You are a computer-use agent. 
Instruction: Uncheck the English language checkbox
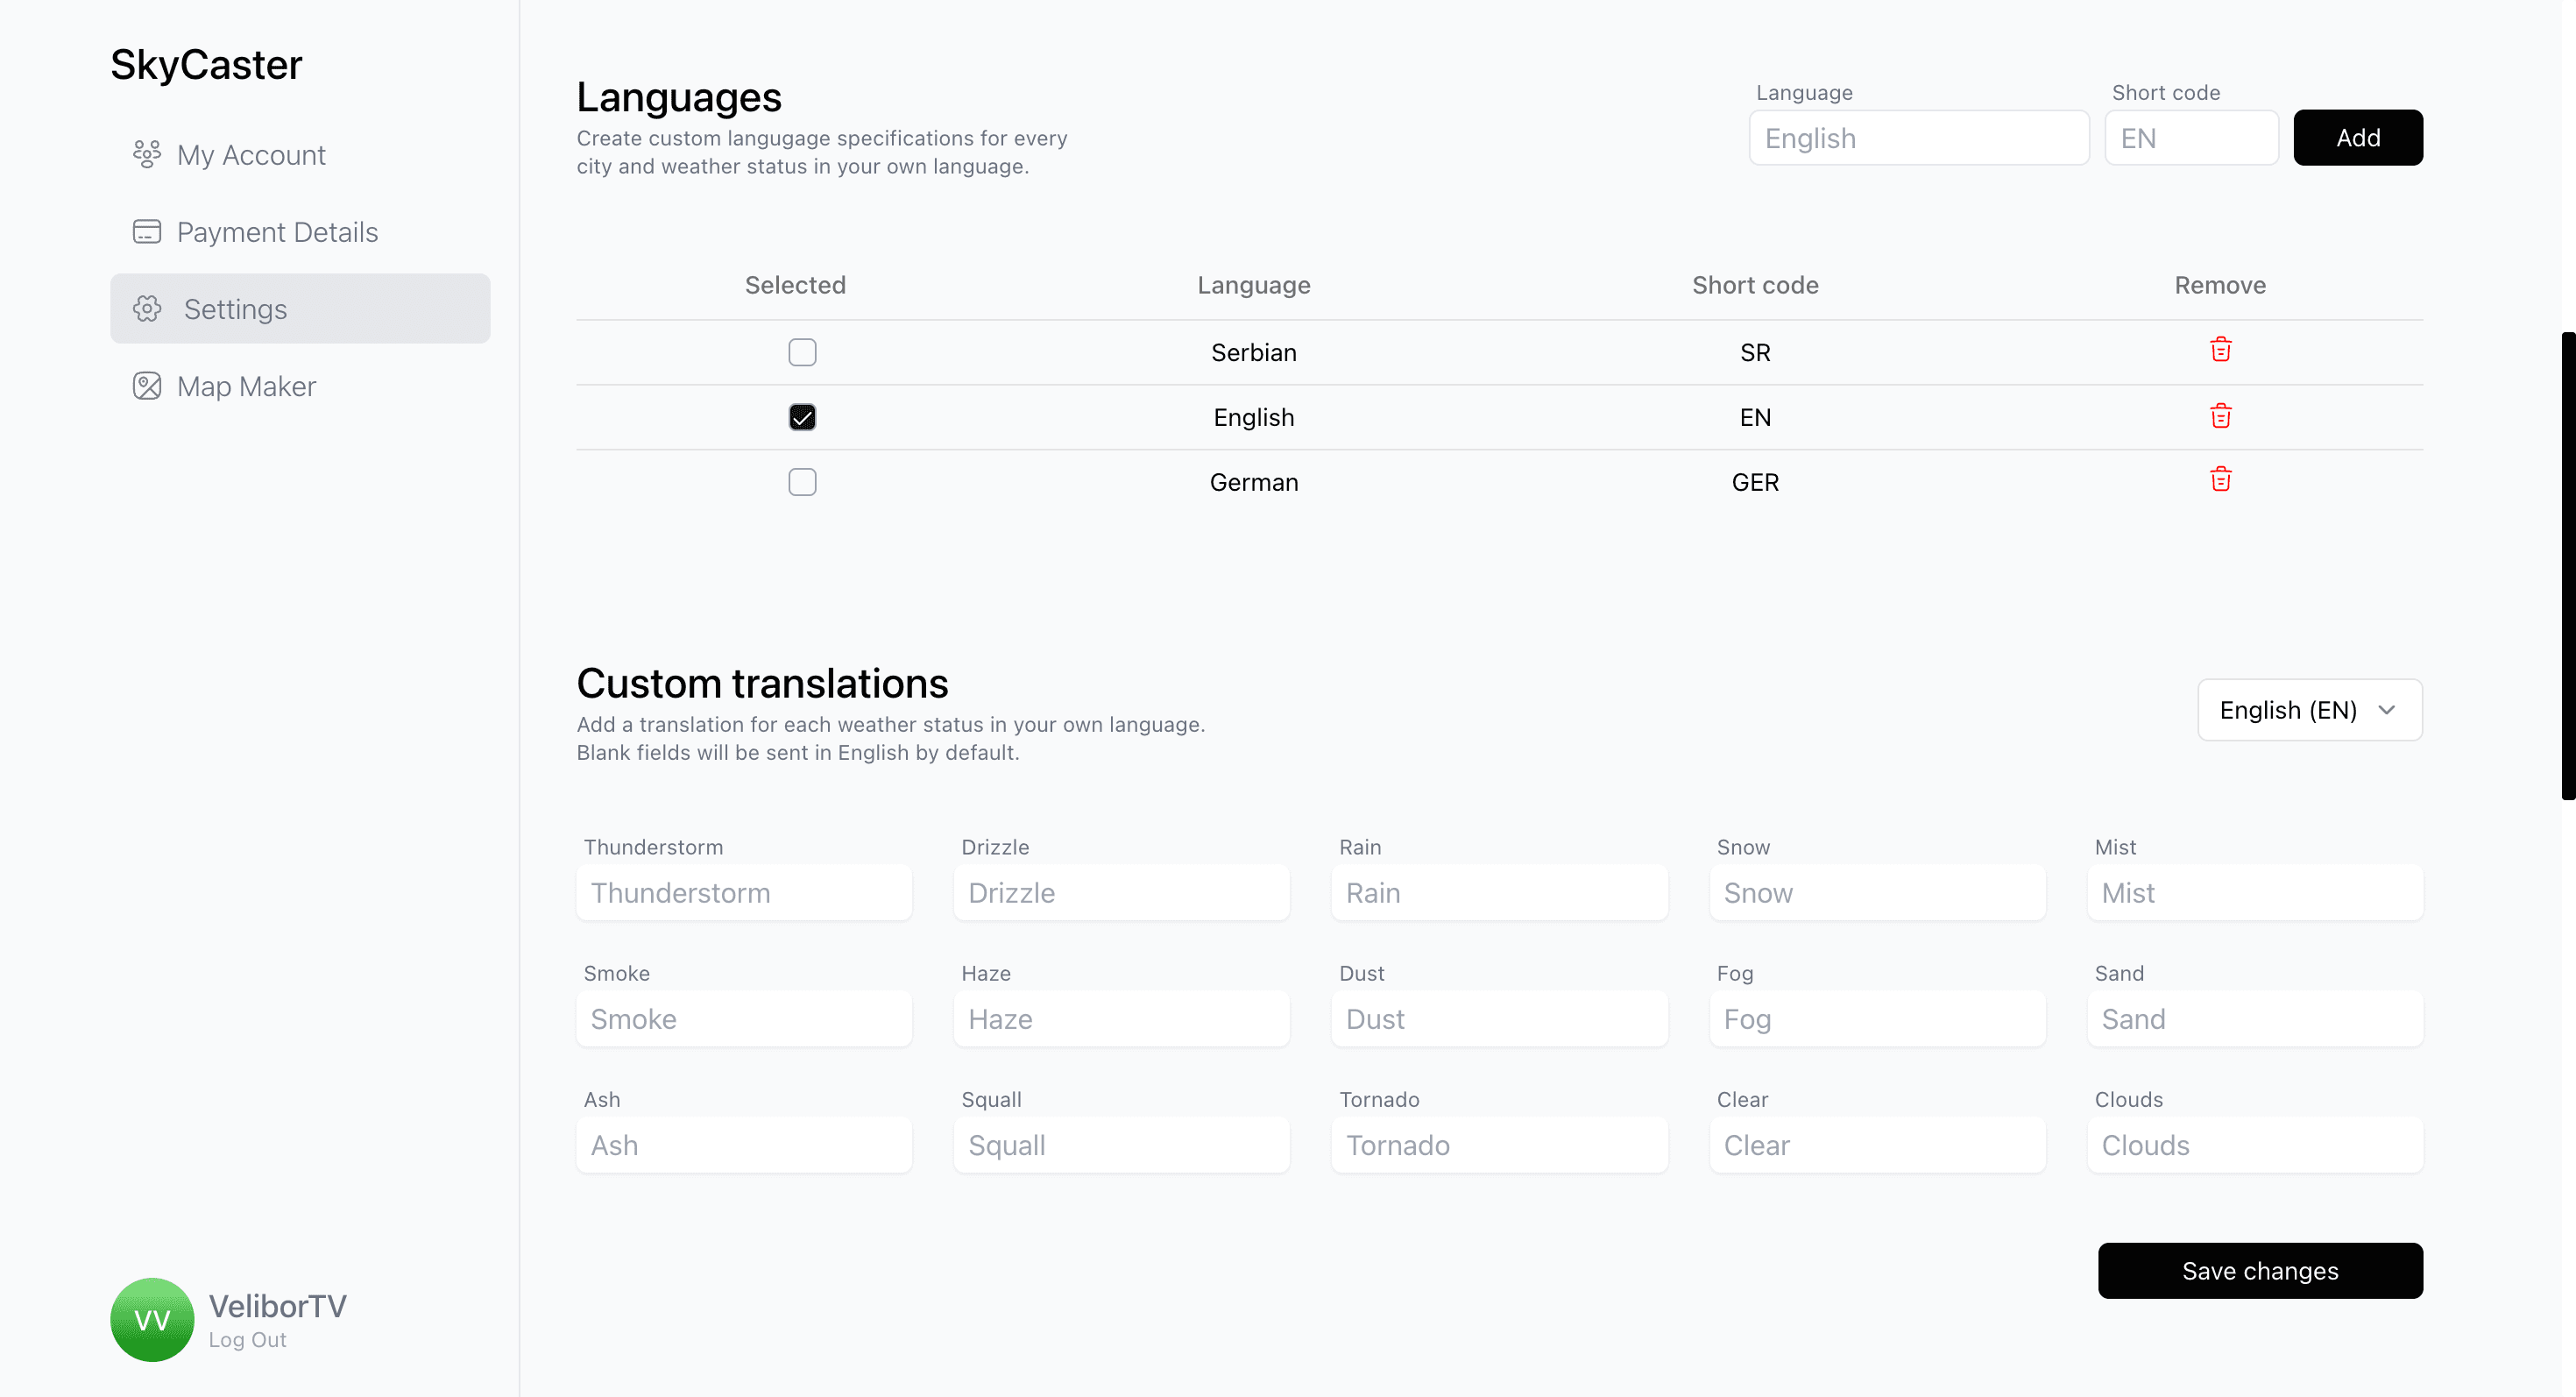click(x=802, y=417)
